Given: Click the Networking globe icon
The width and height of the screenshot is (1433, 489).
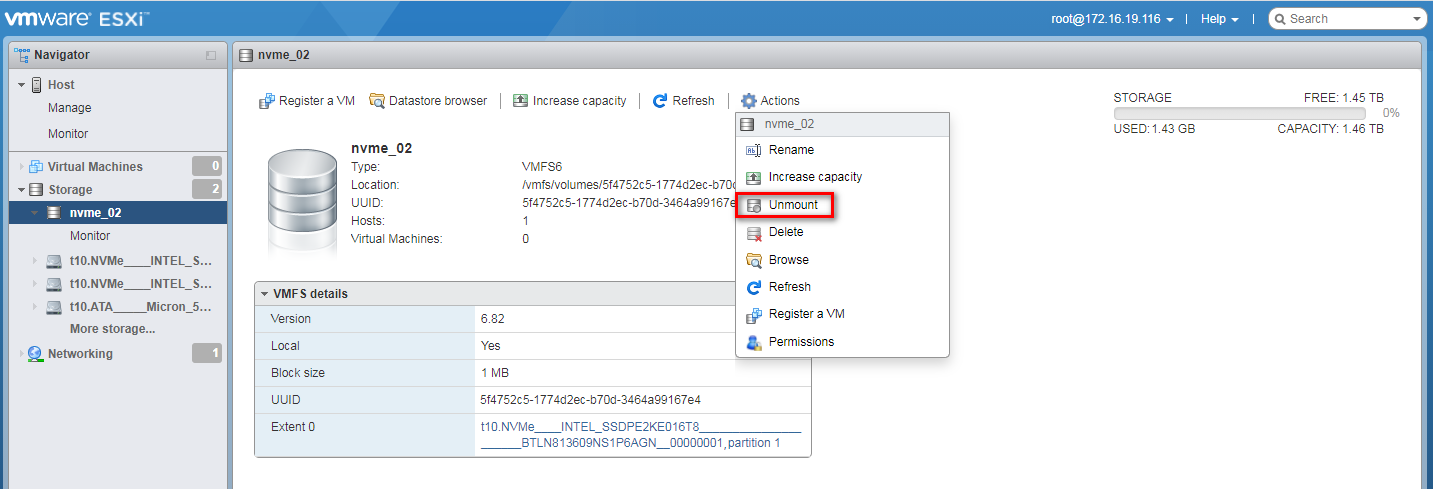Looking at the screenshot, I should pyautogui.click(x=36, y=354).
